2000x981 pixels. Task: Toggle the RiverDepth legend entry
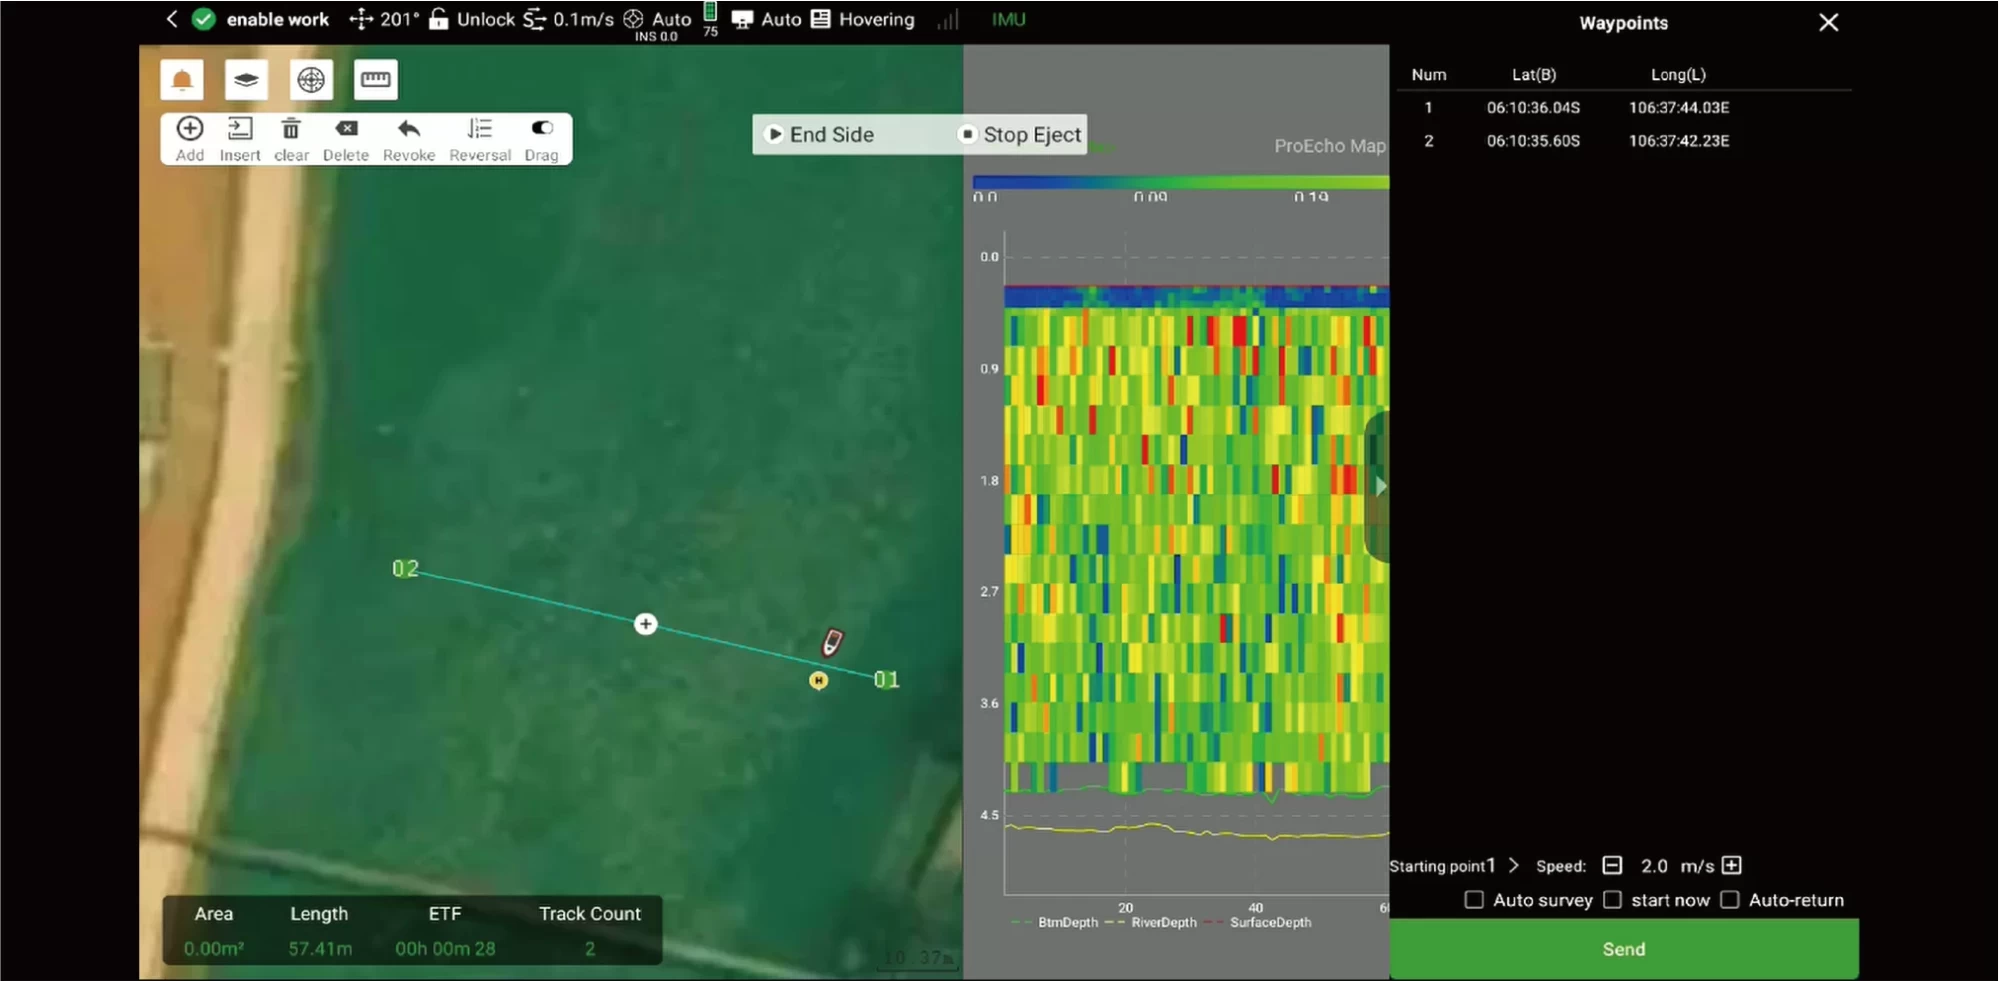pyautogui.click(x=1151, y=922)
